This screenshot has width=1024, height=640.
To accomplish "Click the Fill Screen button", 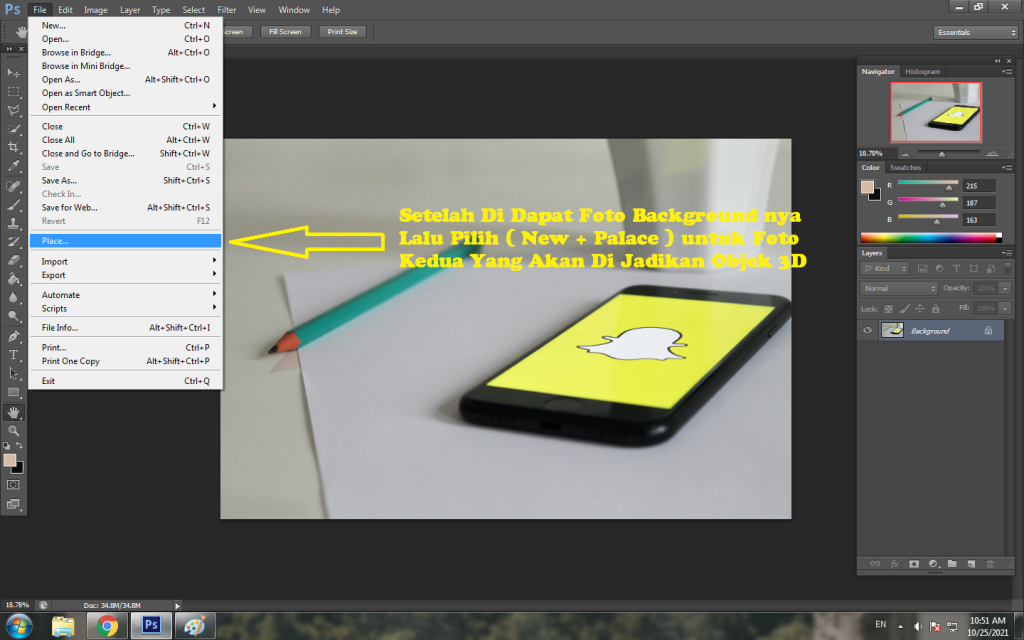I will tap(285, 31).
